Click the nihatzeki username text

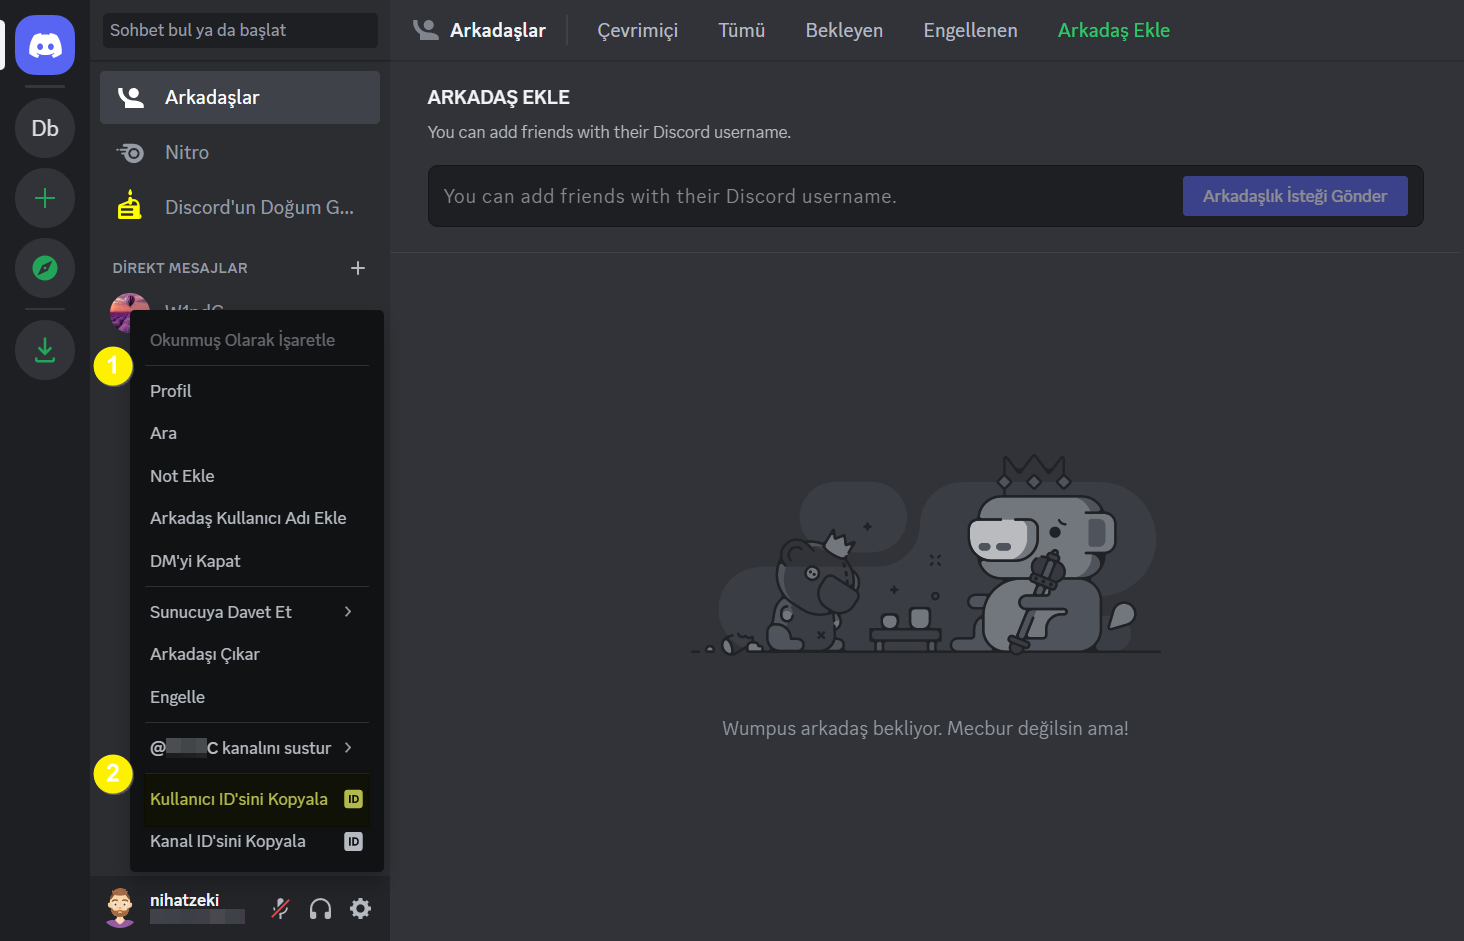pos(184,900)
